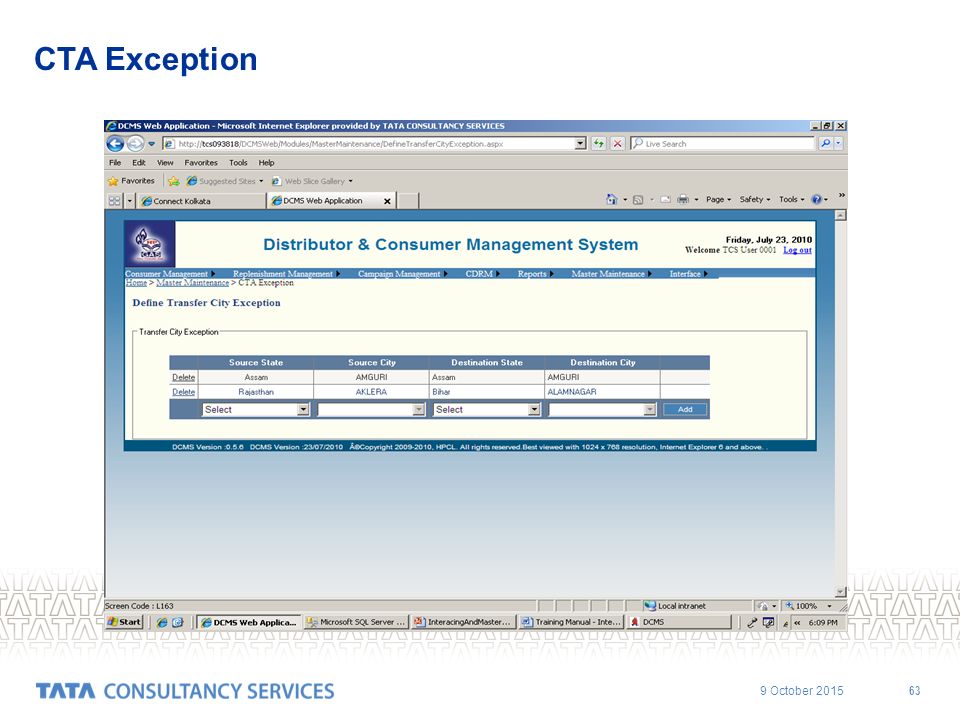Screen dimensions: 960x720
Task: Click the Add button
Action: tap(685, 410)
